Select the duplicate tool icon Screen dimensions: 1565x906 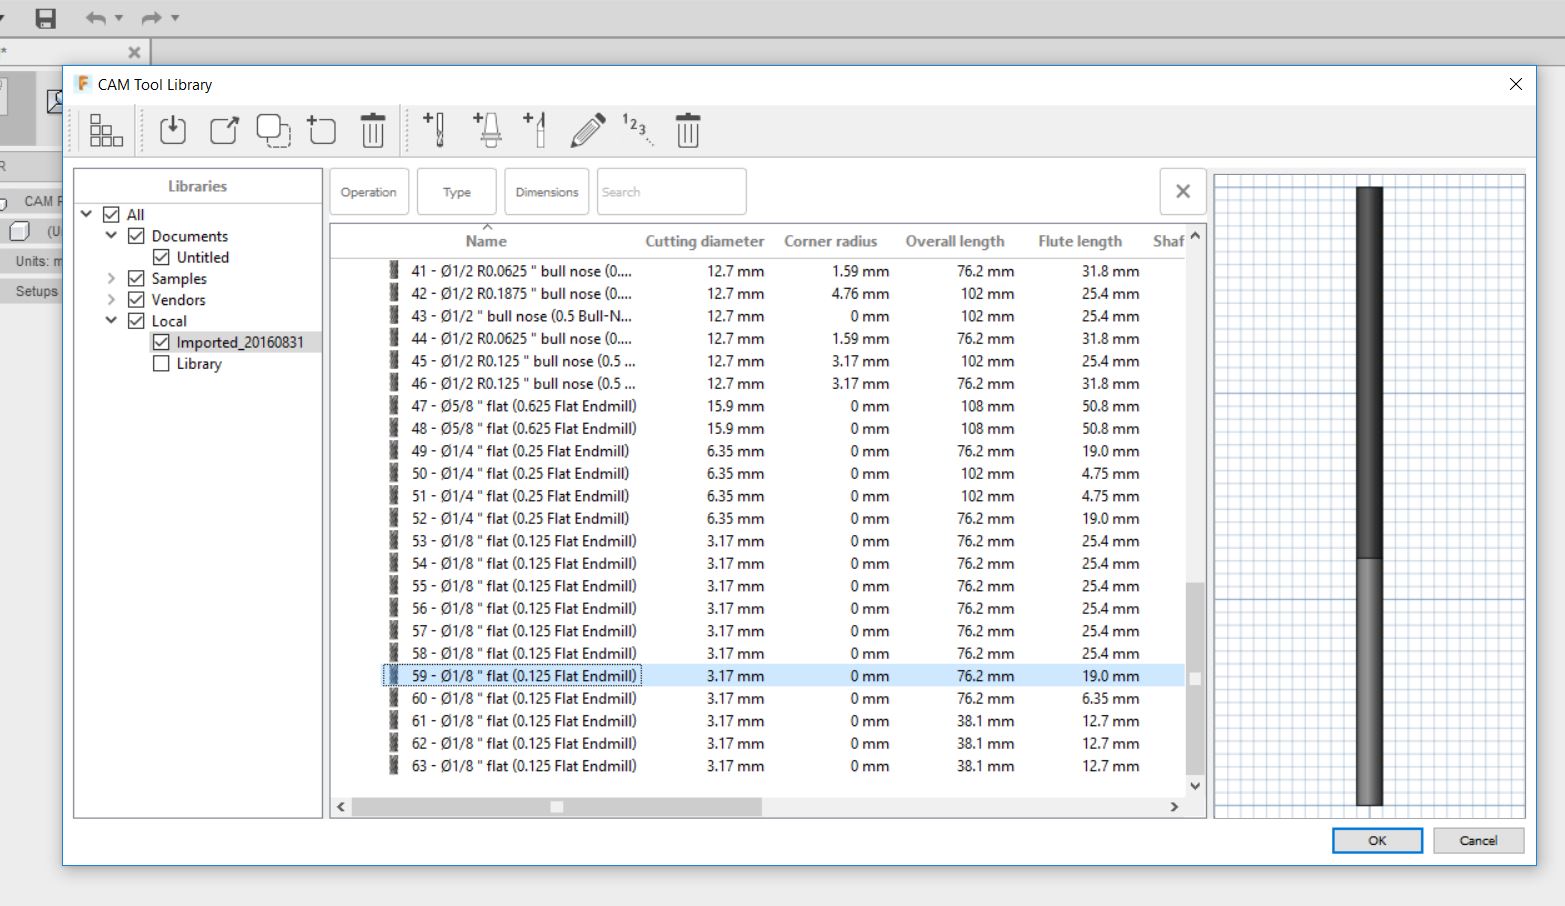click(x=272, y=130)
